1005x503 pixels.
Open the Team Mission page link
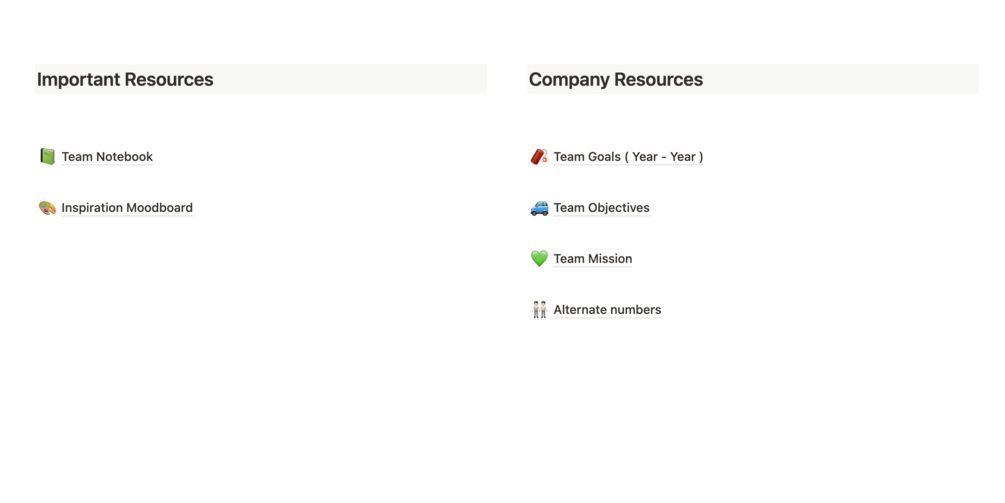[x=593, y=258]
